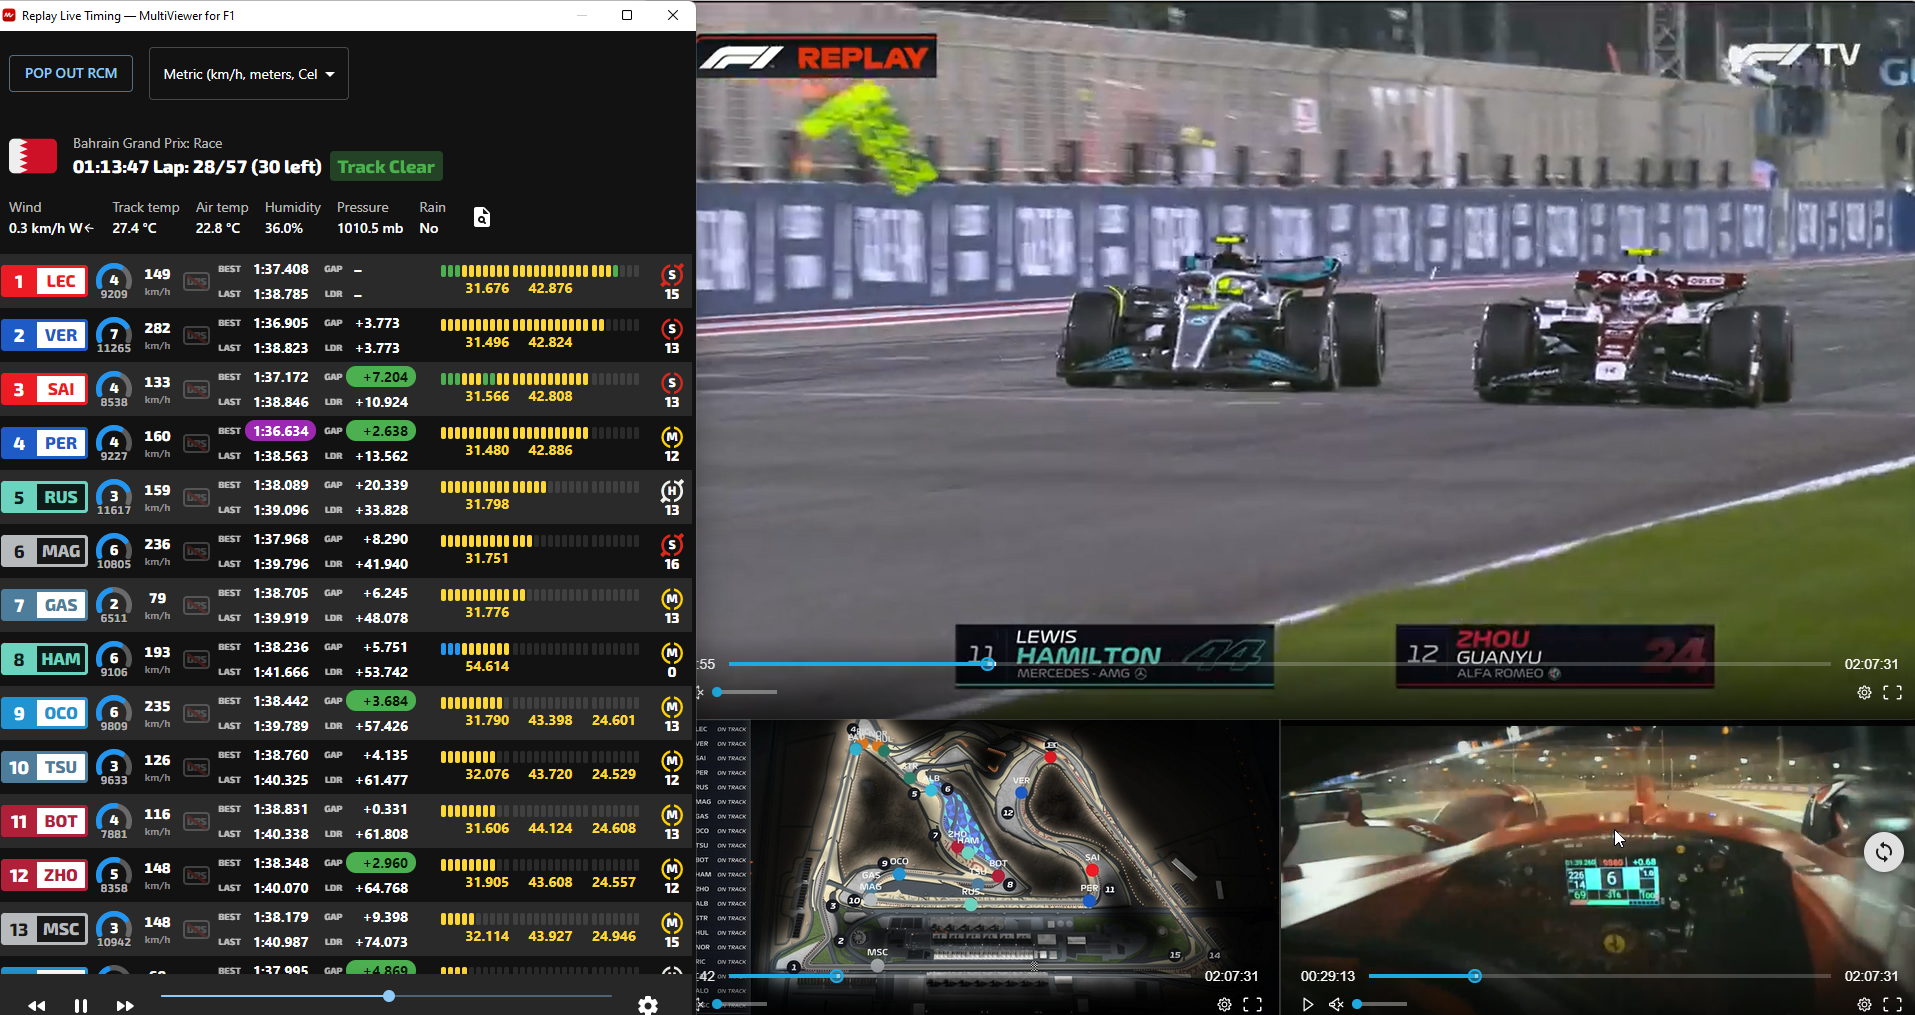The height and width of the screenshot is (1015, 1915).
Task: Maximize the Replay Live Timing window
Action: coord(627,15)
